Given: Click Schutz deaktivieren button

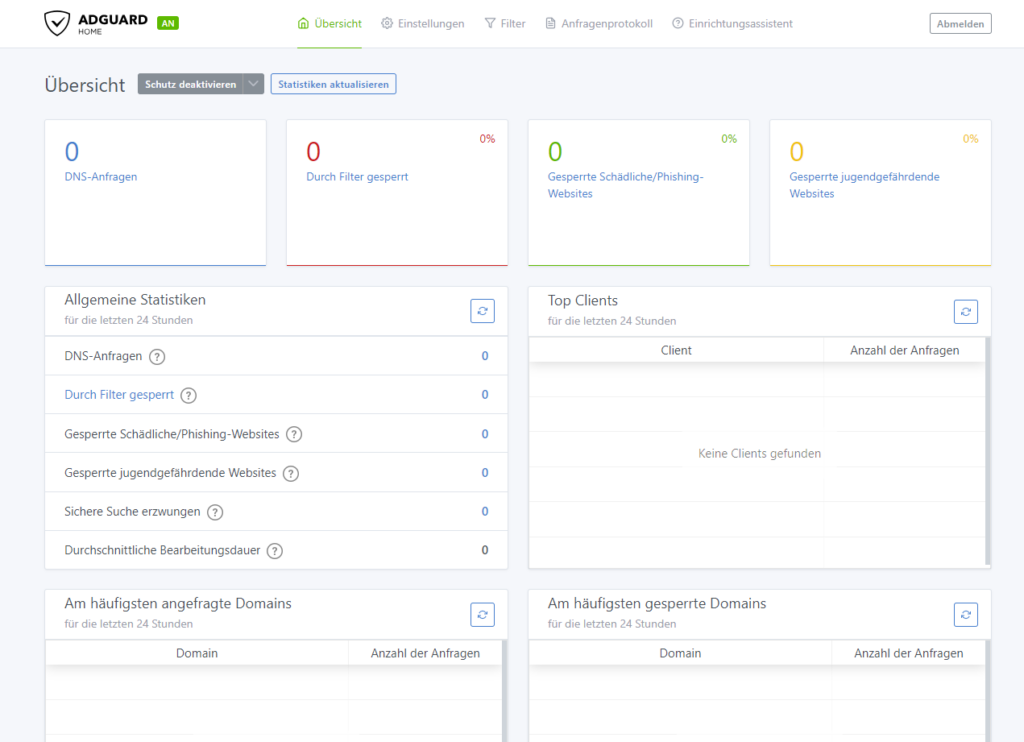Looking at the screenshot, I should (x=191, y=84).
